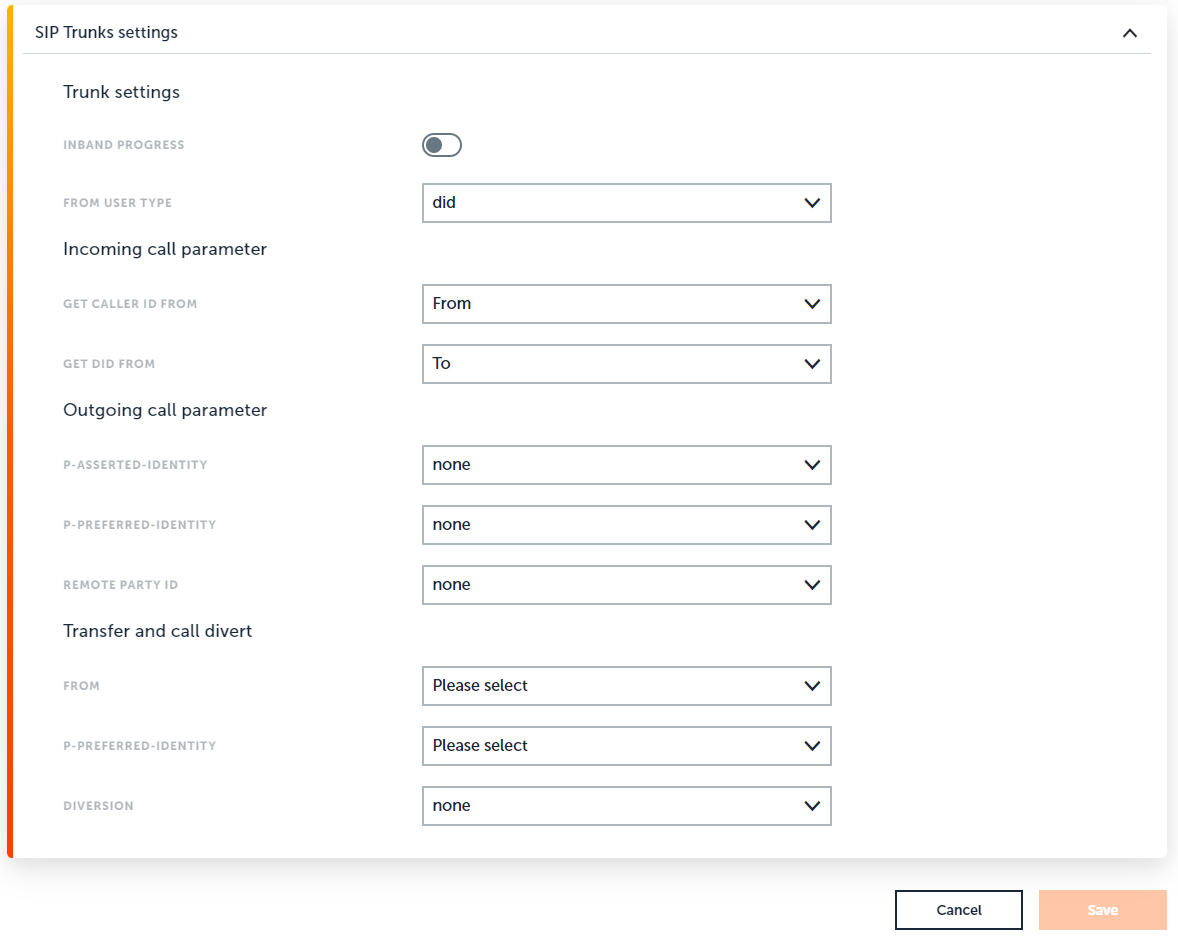
Task: Click the Trunk settings heading
Action: pos(122,92)
